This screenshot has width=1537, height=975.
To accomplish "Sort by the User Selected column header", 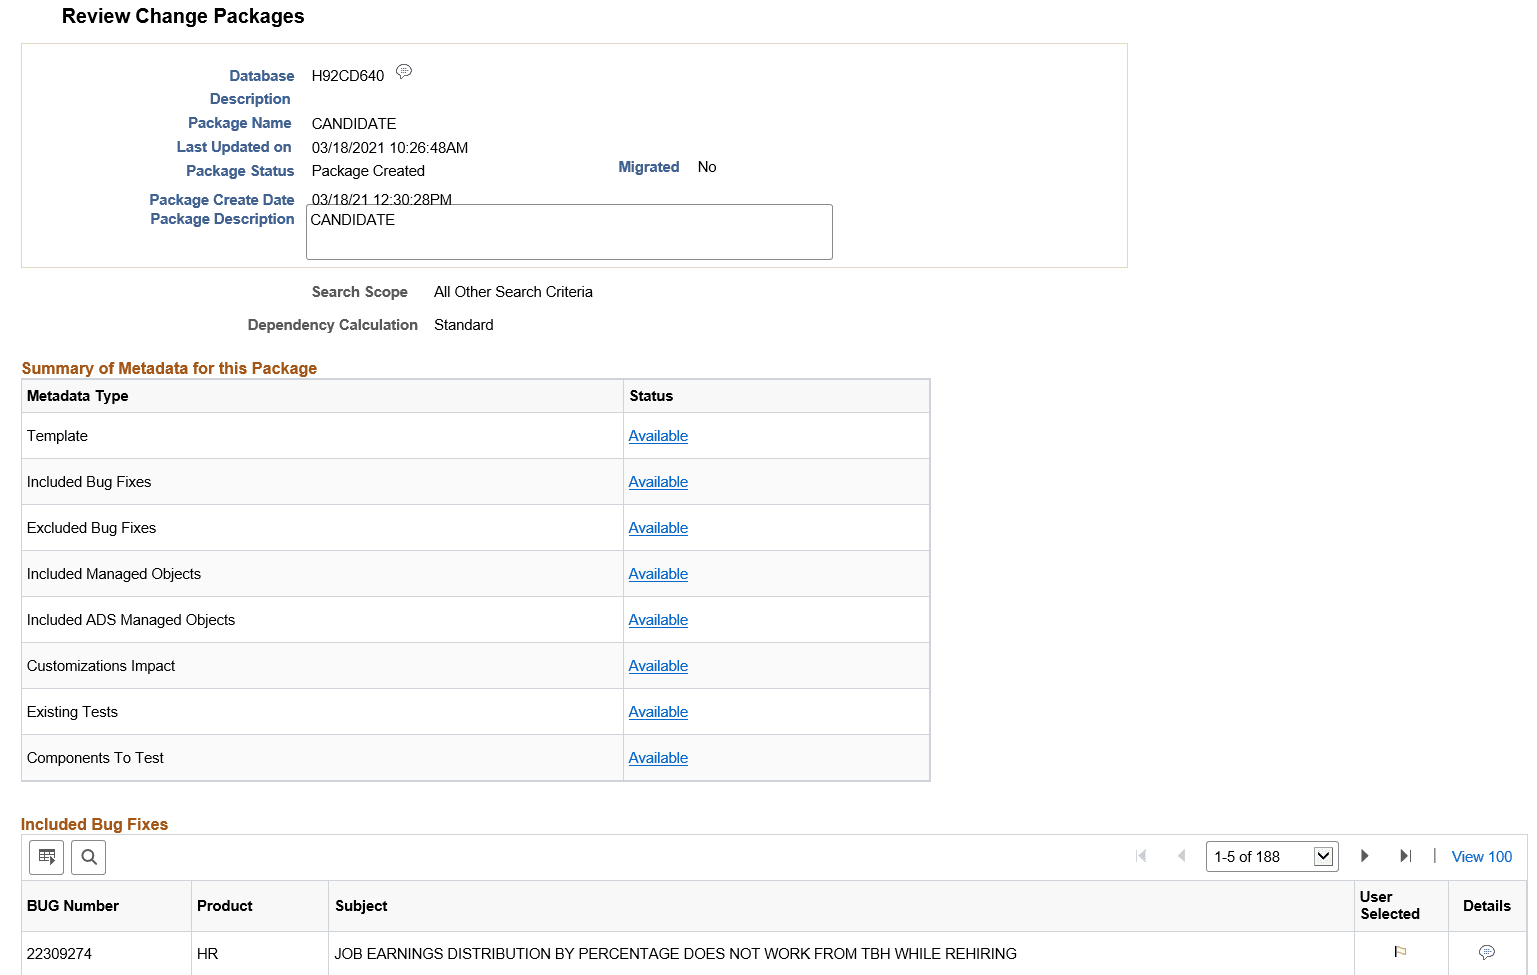I will [1390, 905].
